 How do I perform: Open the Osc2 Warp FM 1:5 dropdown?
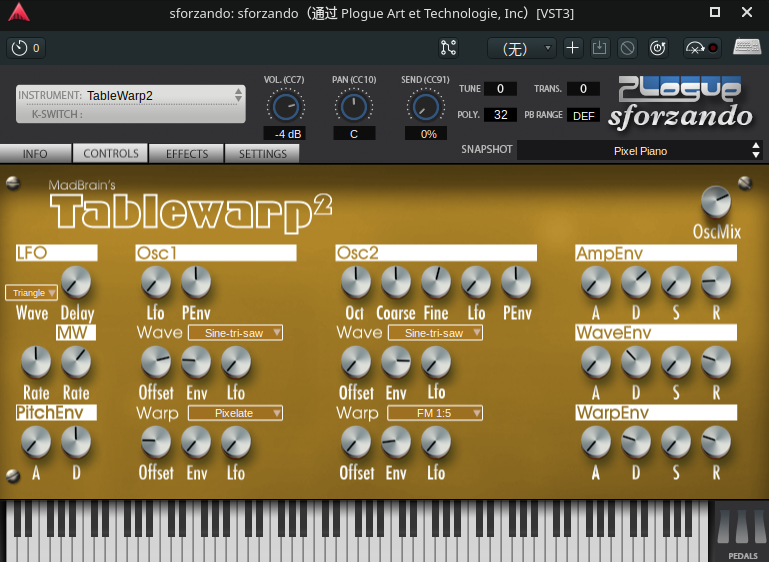pyautogui.click(x=435, y=413)
